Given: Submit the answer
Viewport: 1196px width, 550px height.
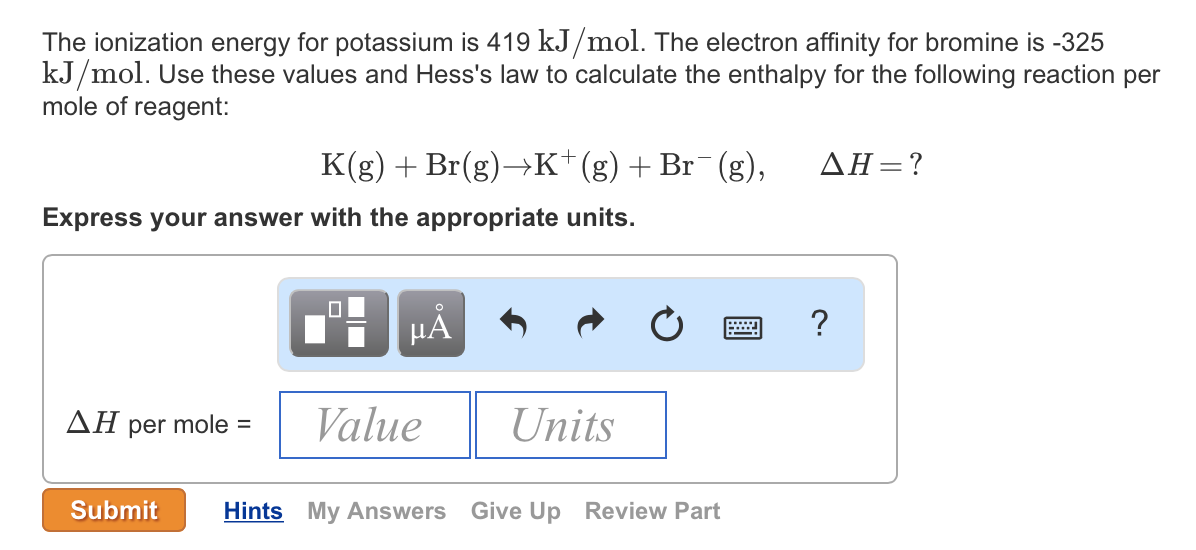Looking at the screenshot, I should 114,510.
